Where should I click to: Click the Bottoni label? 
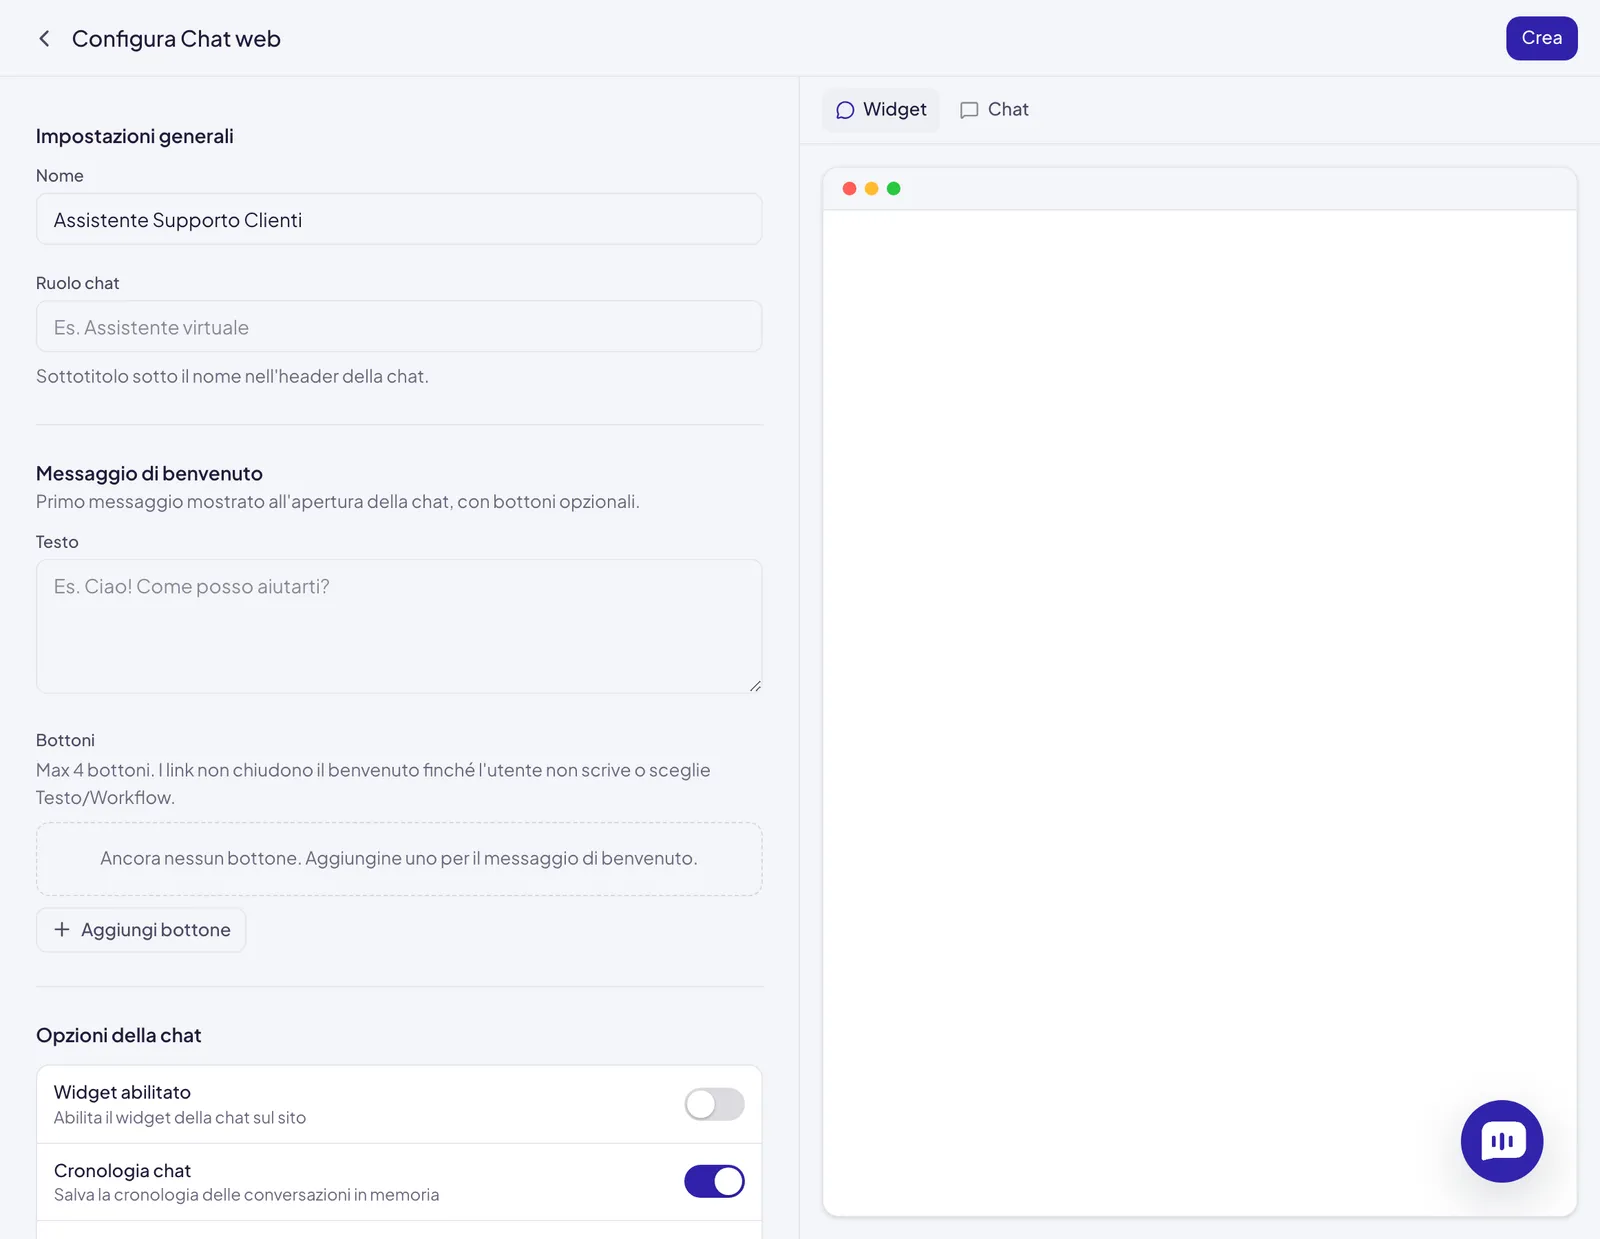coord(65,740)
